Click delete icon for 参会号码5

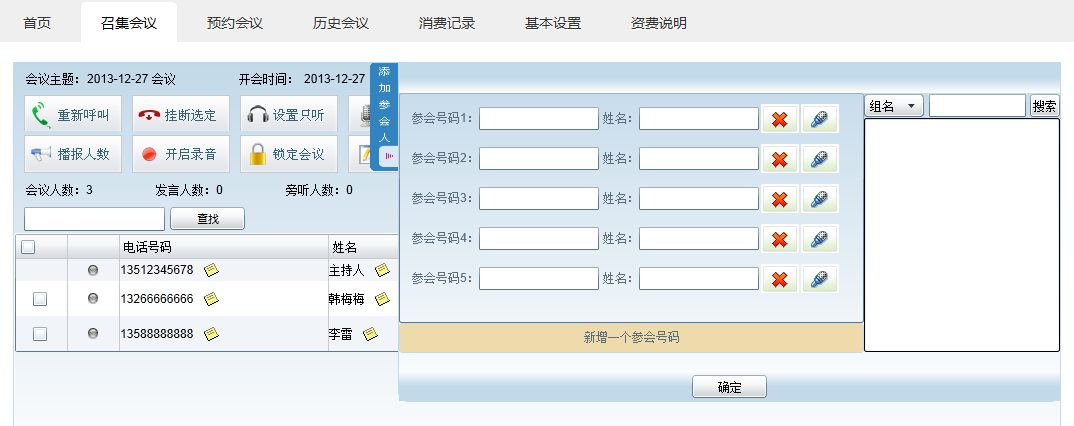779,279
